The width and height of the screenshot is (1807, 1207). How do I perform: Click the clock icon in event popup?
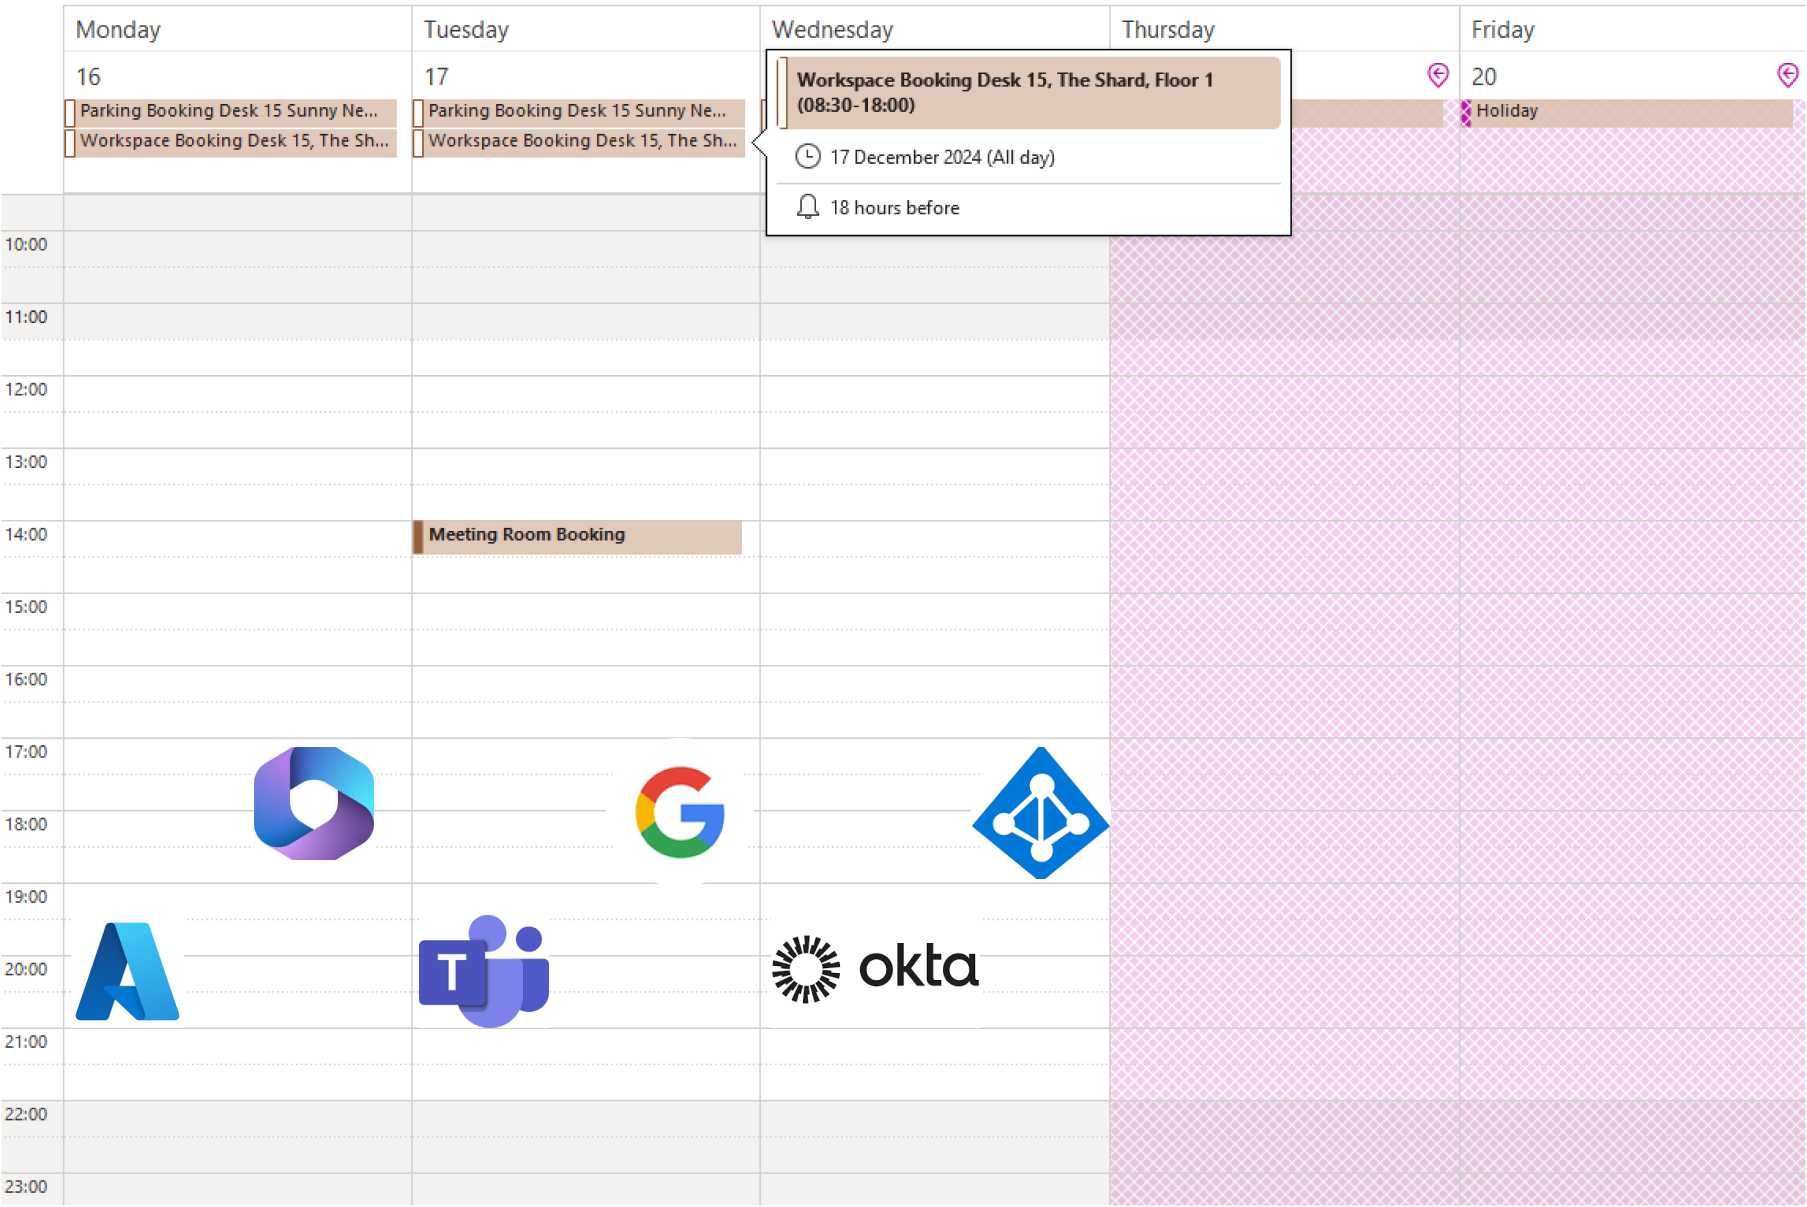pos(808,157)
